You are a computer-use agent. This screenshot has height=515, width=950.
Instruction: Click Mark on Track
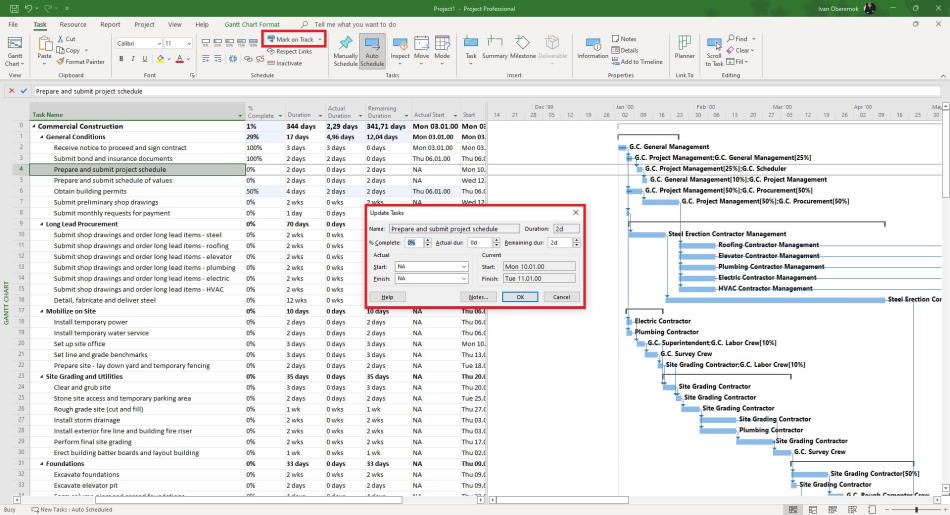[290, 39]
